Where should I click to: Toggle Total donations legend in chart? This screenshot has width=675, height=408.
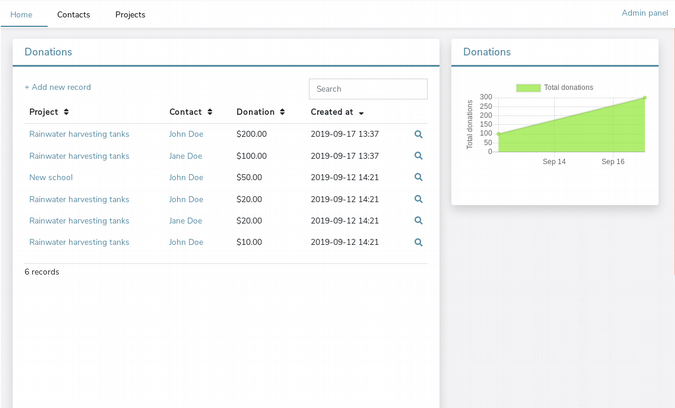[x=554, y=88]
